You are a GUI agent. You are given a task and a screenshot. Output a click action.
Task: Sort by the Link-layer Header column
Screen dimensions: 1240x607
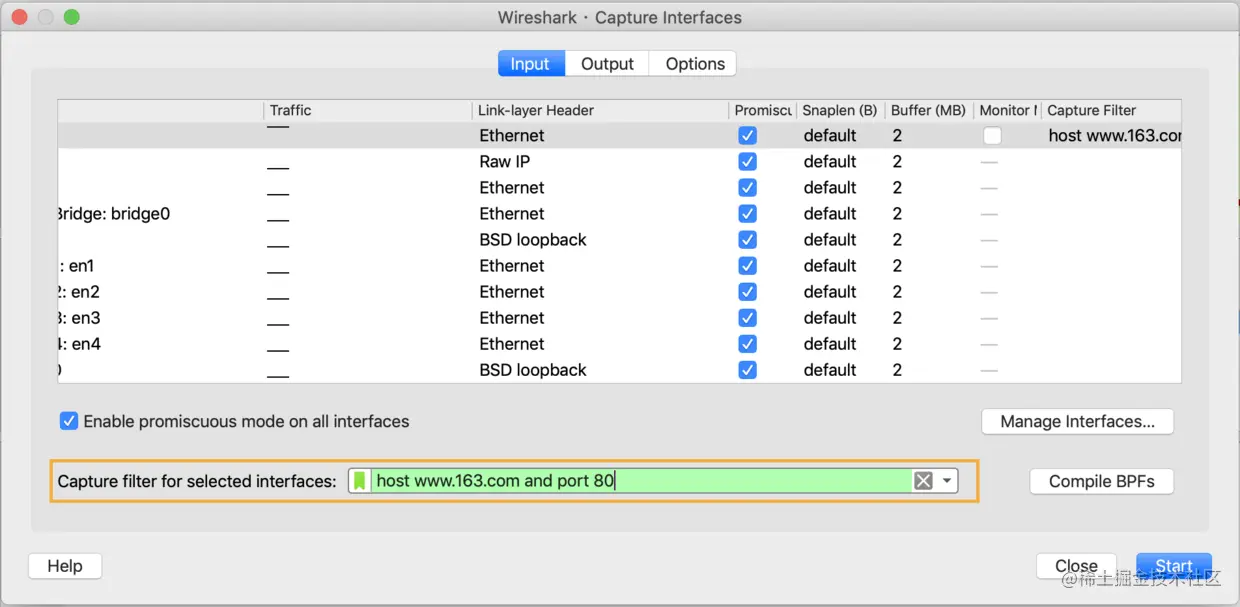click(x=600, y=110)
